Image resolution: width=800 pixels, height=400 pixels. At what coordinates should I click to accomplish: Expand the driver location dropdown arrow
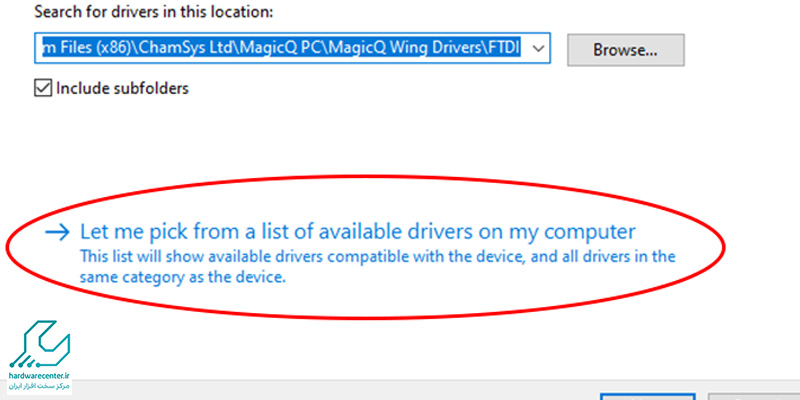(538, 49)
